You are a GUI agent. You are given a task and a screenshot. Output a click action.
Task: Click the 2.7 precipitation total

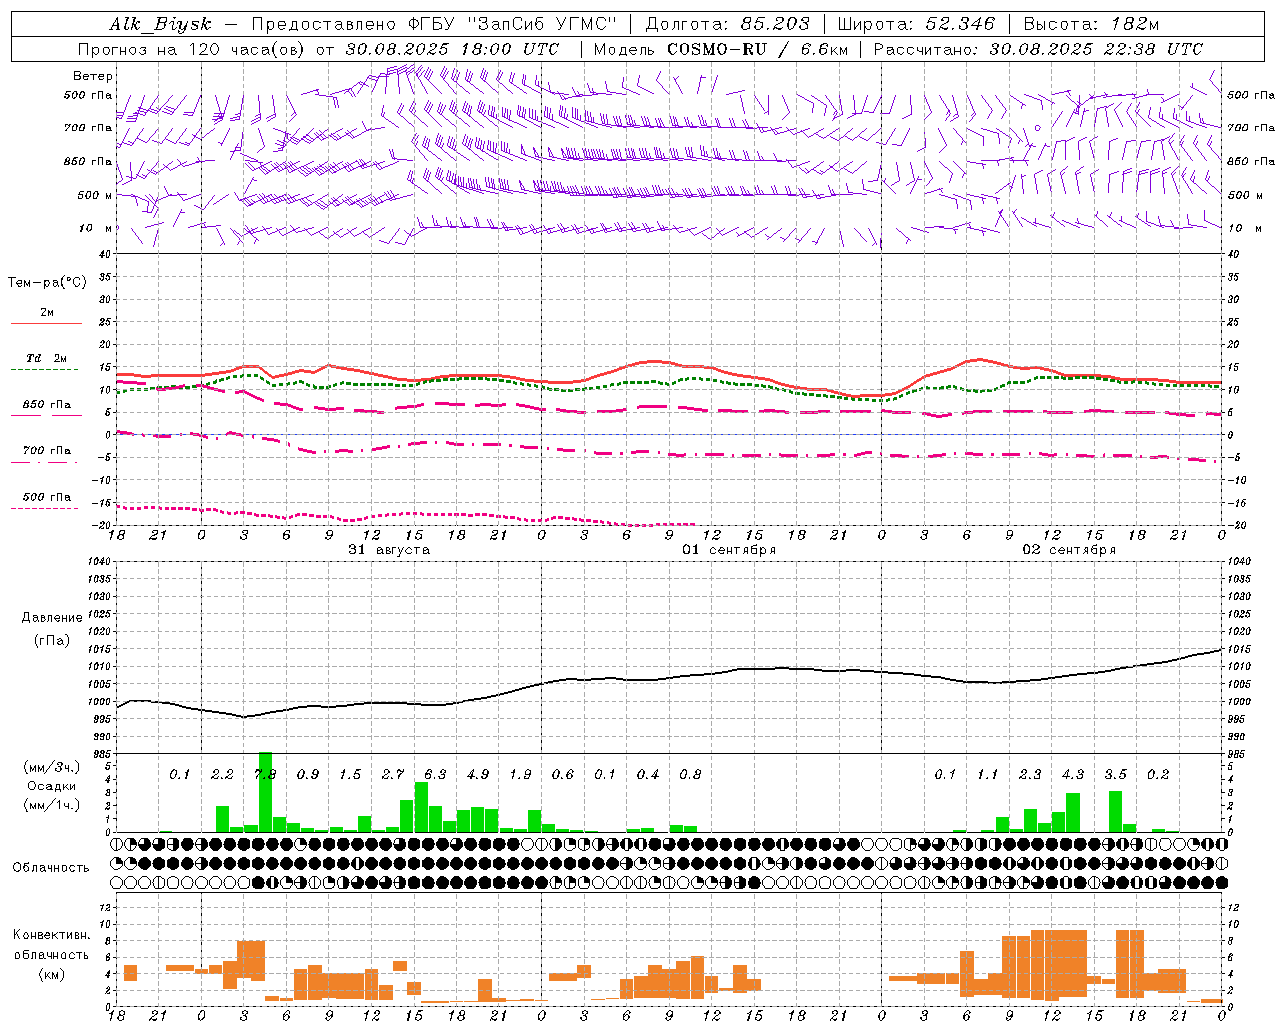pos(393,775)
